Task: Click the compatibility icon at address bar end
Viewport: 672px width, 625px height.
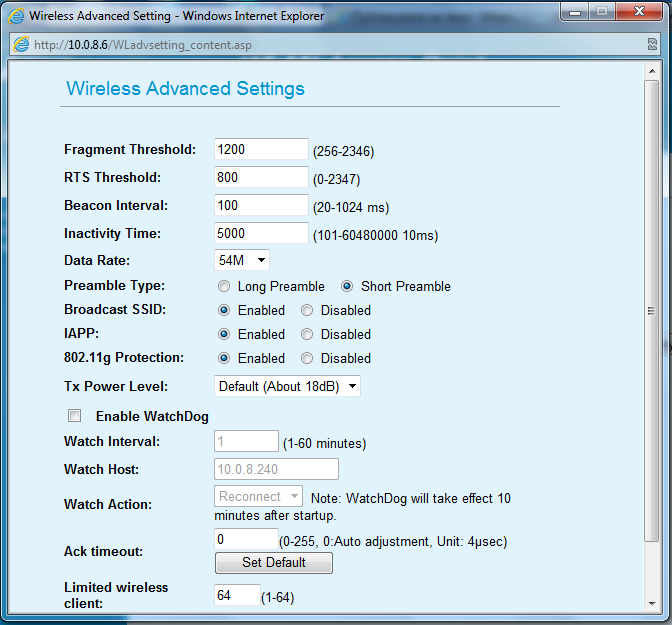Action: (651, 44)
